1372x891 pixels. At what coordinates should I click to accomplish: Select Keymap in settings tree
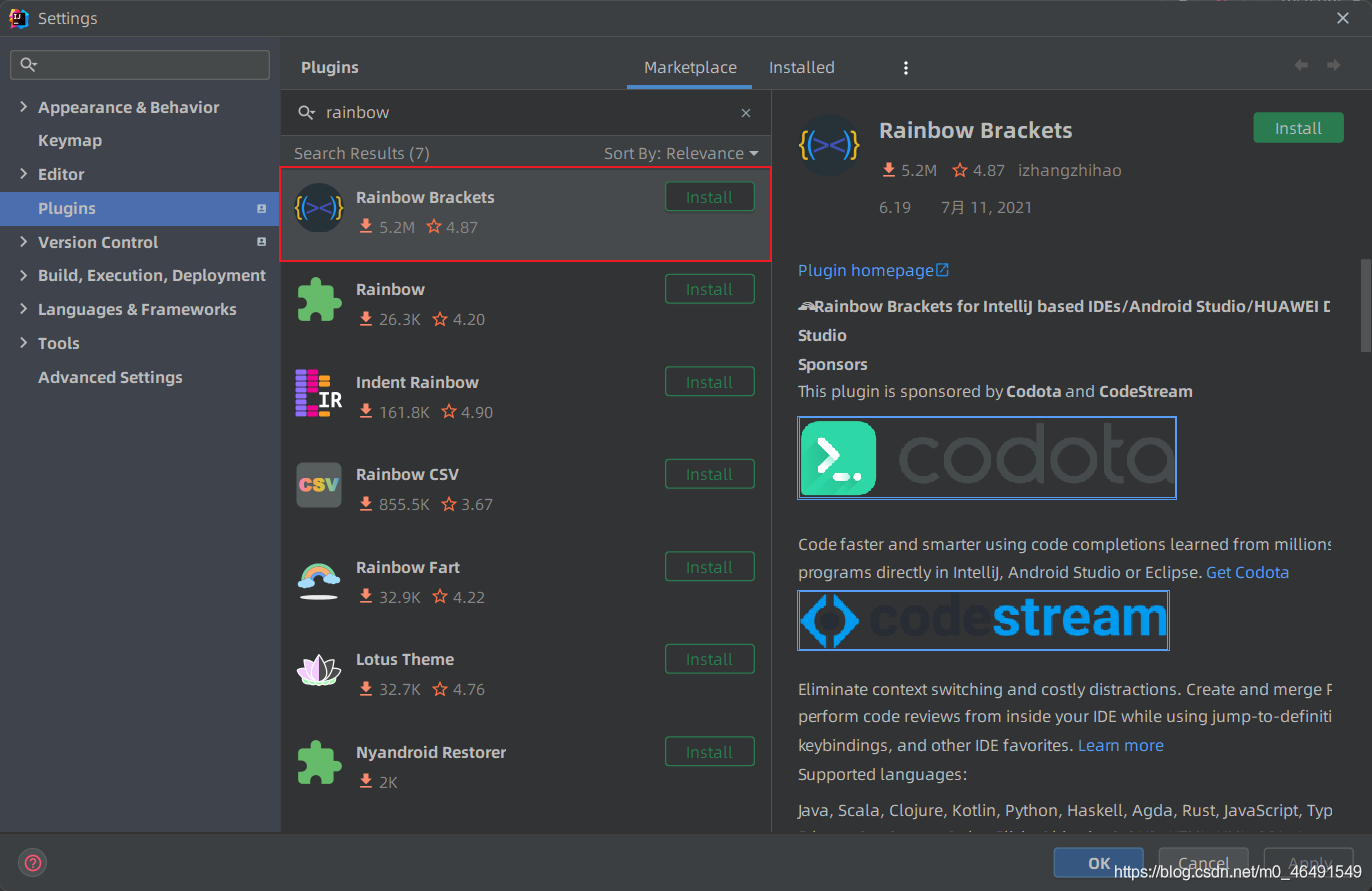coord(70,141)
